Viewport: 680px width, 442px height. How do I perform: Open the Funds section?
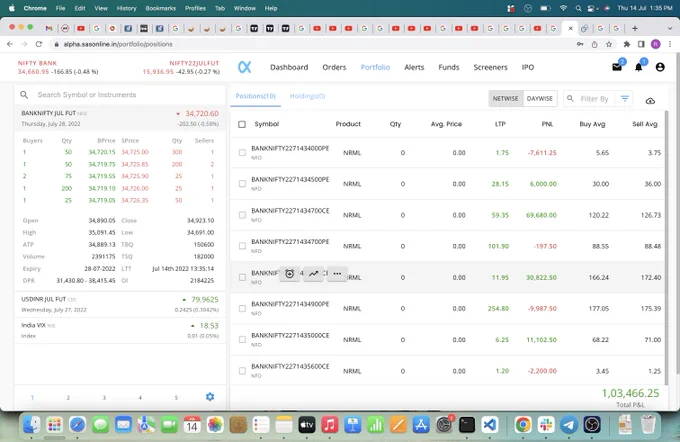click(449, 67)
